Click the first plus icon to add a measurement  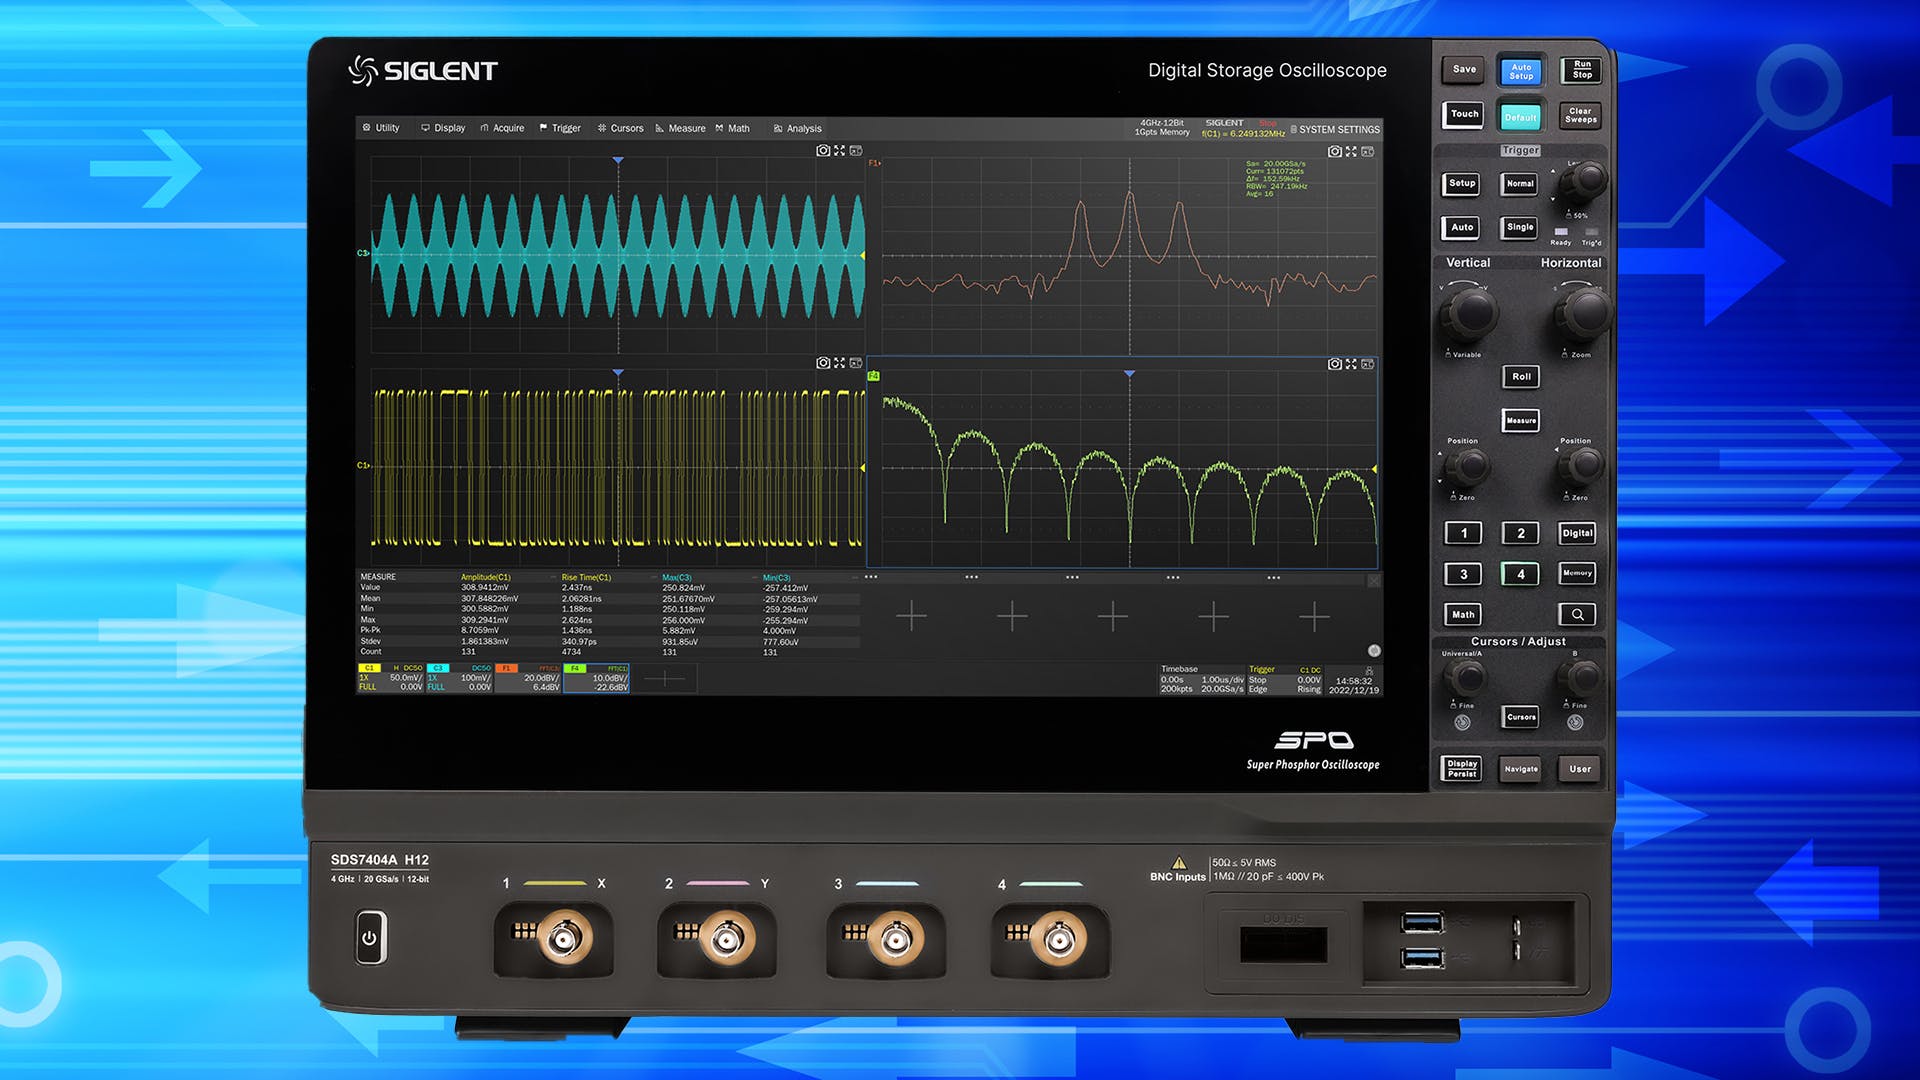911,616
